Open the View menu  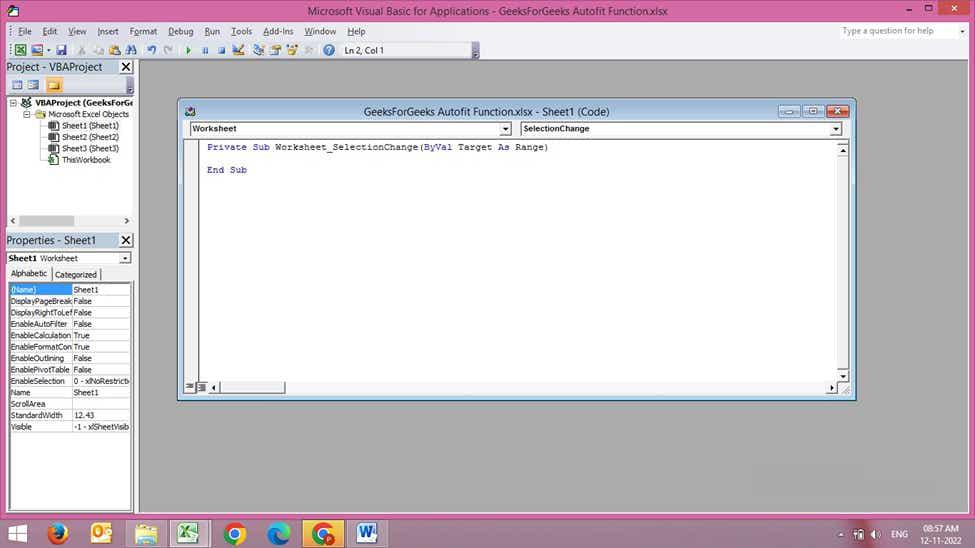77,31
